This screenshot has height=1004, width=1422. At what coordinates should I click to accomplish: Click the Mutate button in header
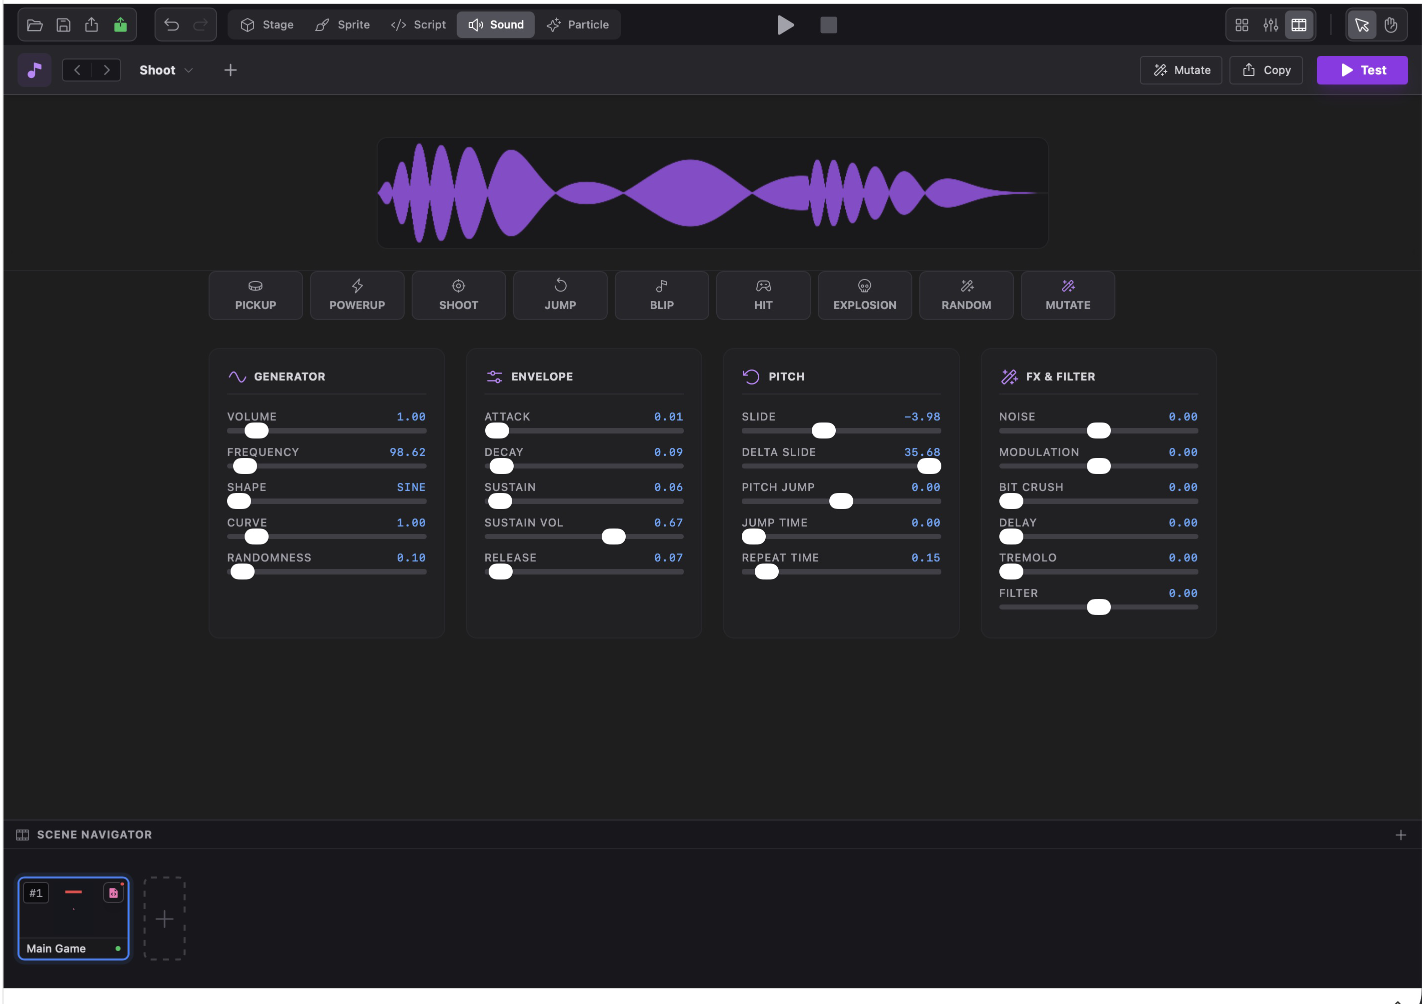tap(1181, 70)
